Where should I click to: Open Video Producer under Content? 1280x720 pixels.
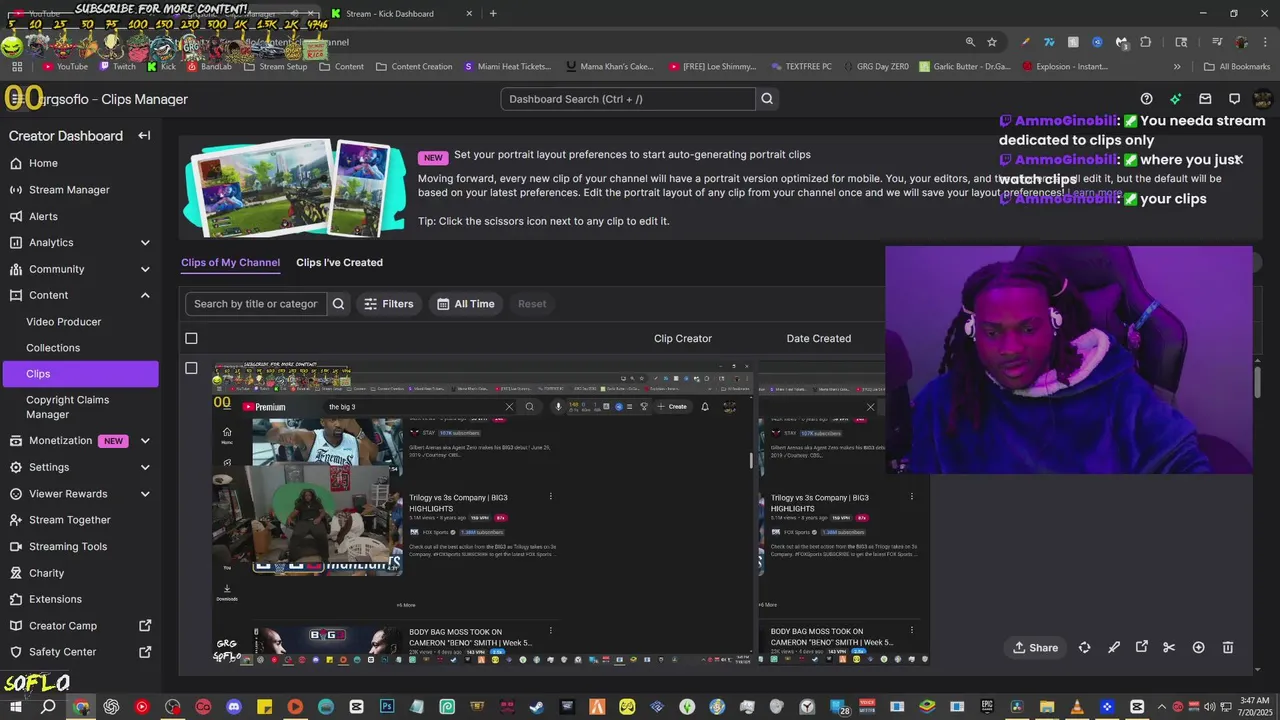point(64,322)
